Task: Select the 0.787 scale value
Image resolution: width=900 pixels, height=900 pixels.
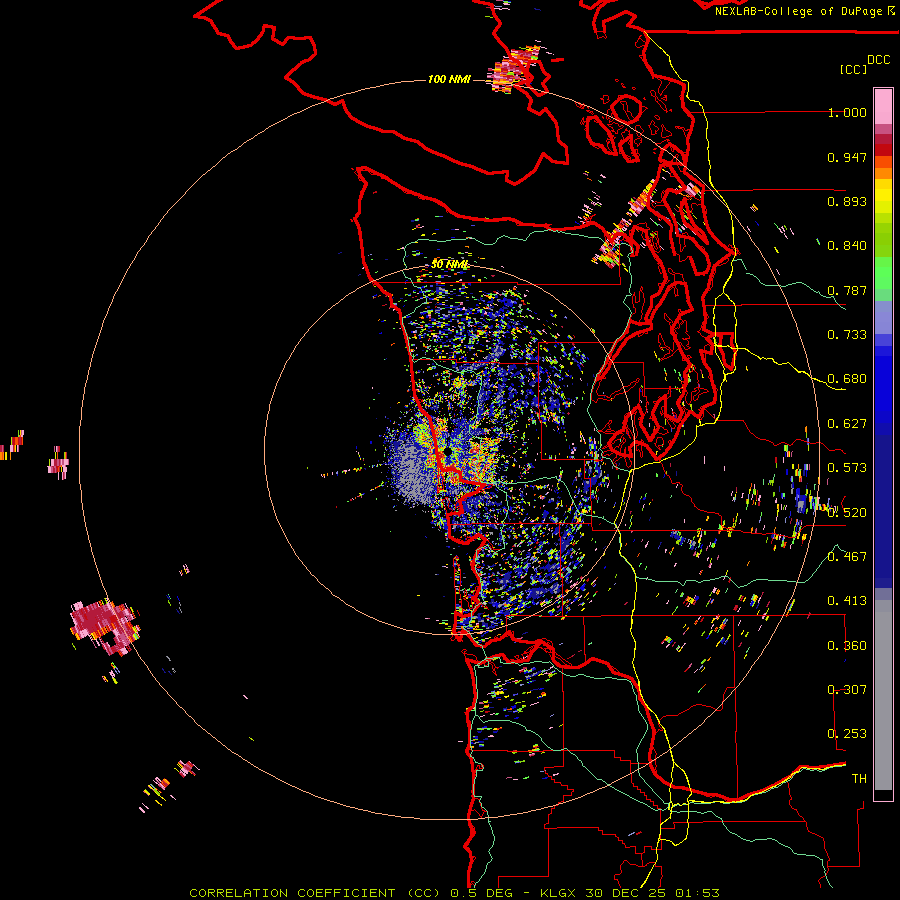Action: pyautogui.click(x=847, y=290)
